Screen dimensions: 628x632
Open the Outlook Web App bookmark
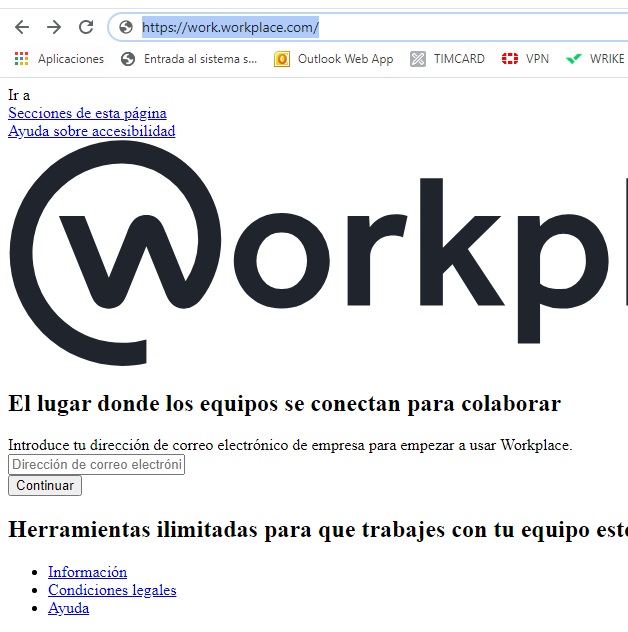pos(345,59)
